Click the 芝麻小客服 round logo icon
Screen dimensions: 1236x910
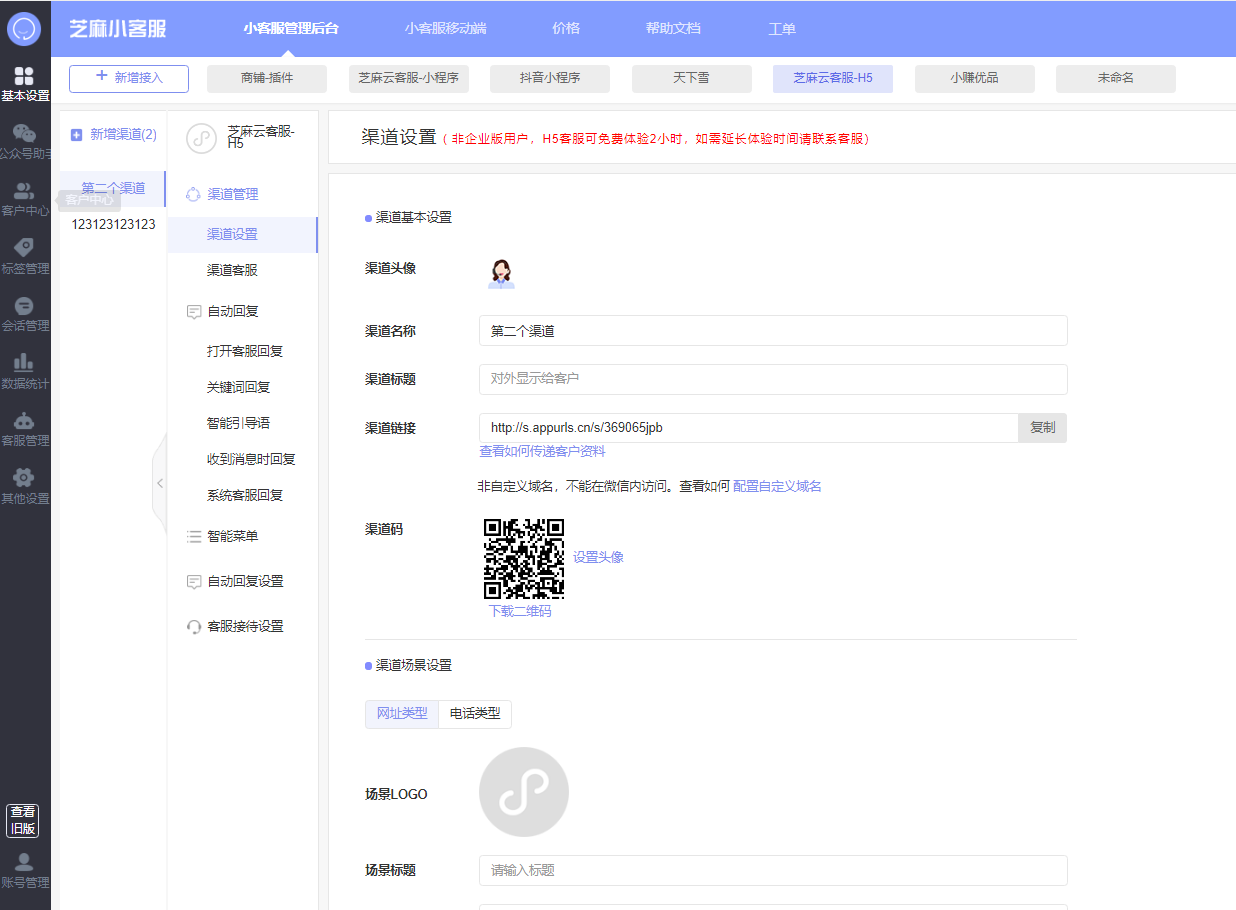(24, 29)
